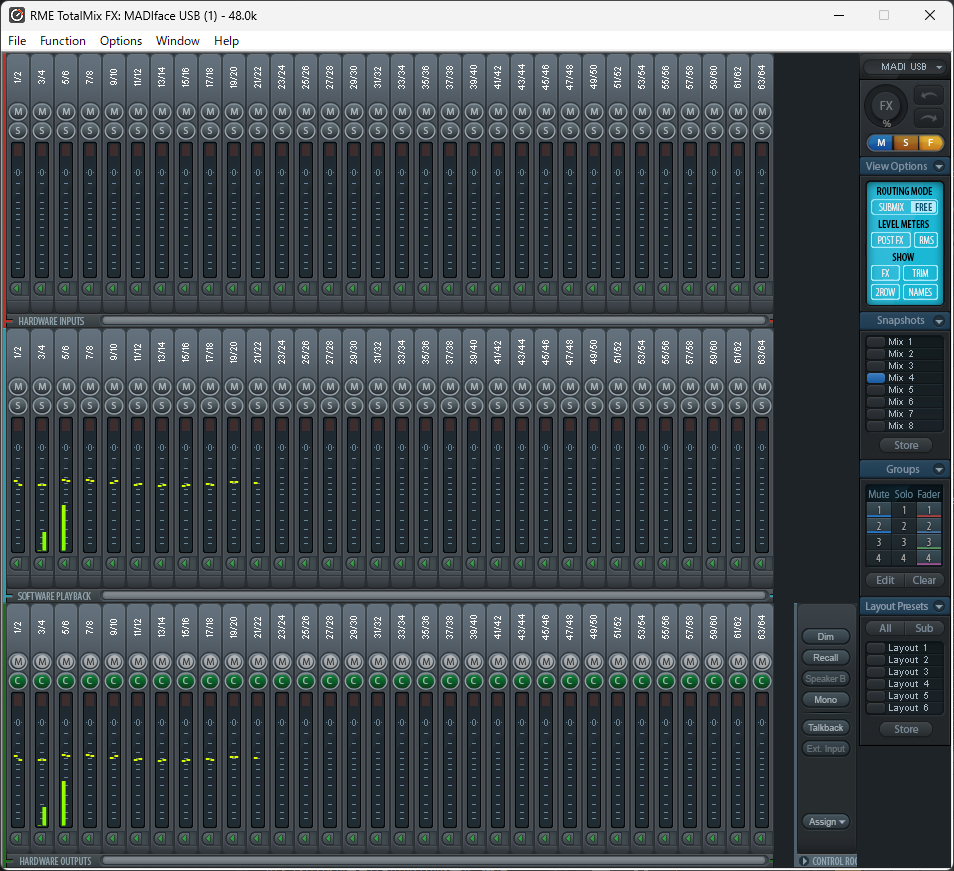Click the FX percent knob
The width and height of the screenshot is (954, 871).
click(x=886, y=106)
